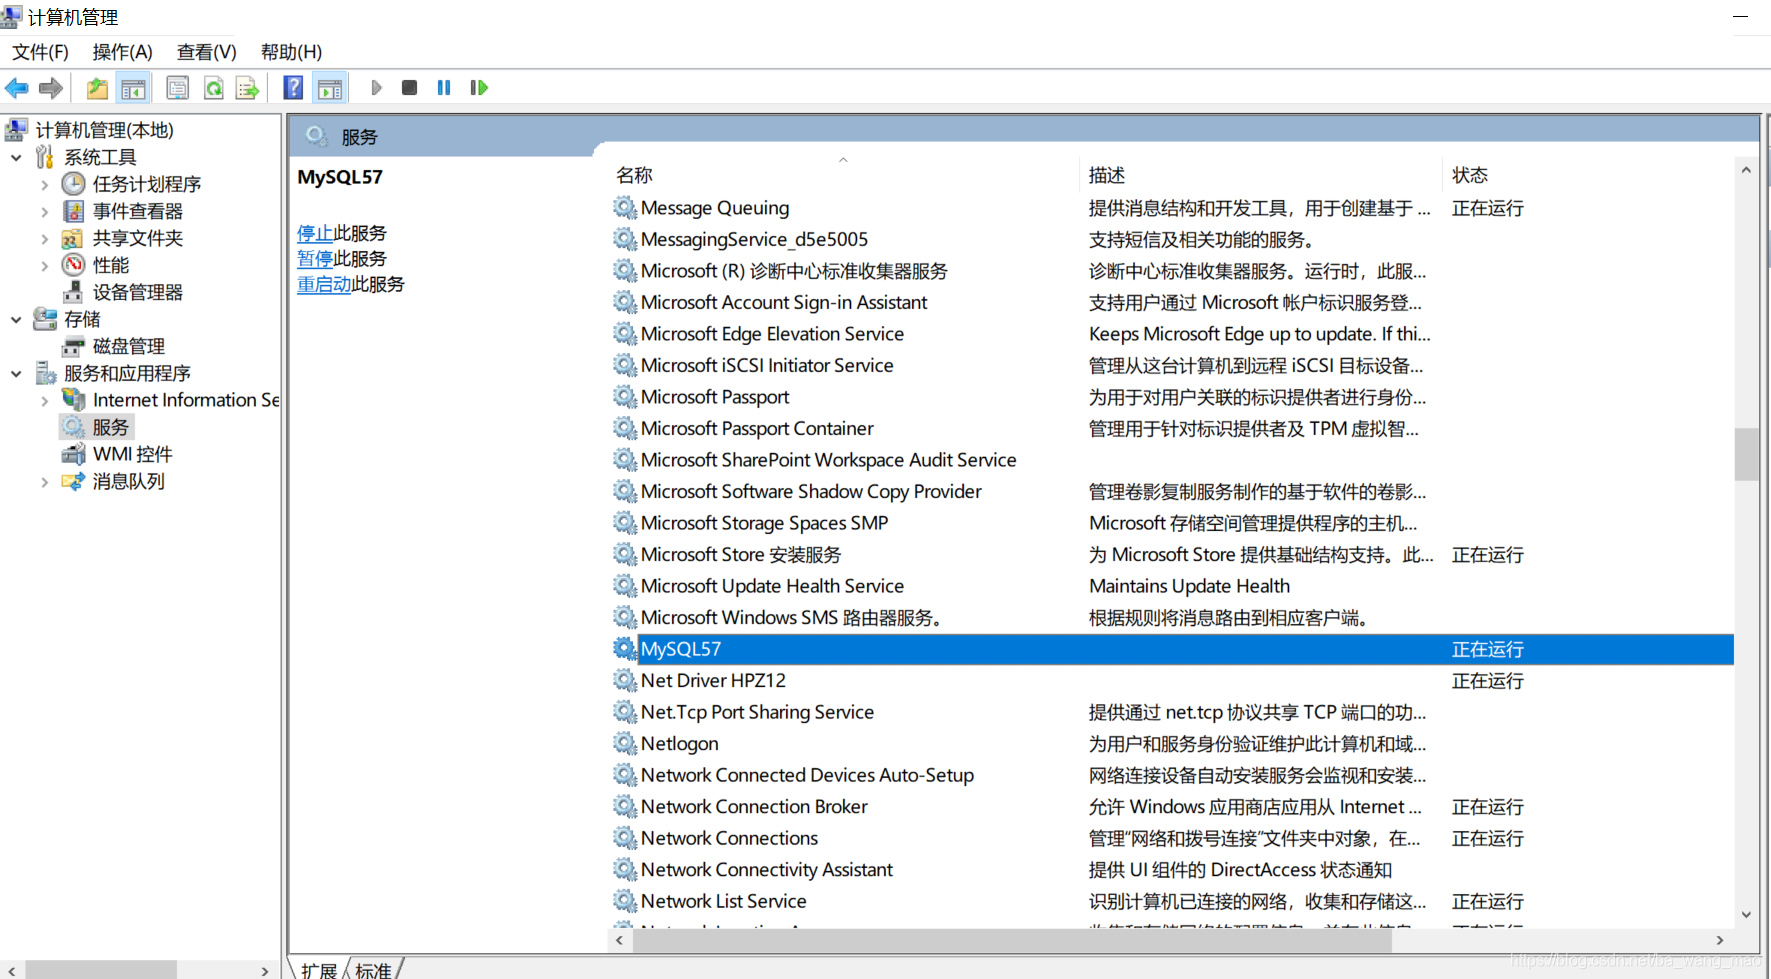The width and height of the screenshot is (1771, 979).
Task: Click the scroll down arrow of services list
Action: coord(1746,914)
